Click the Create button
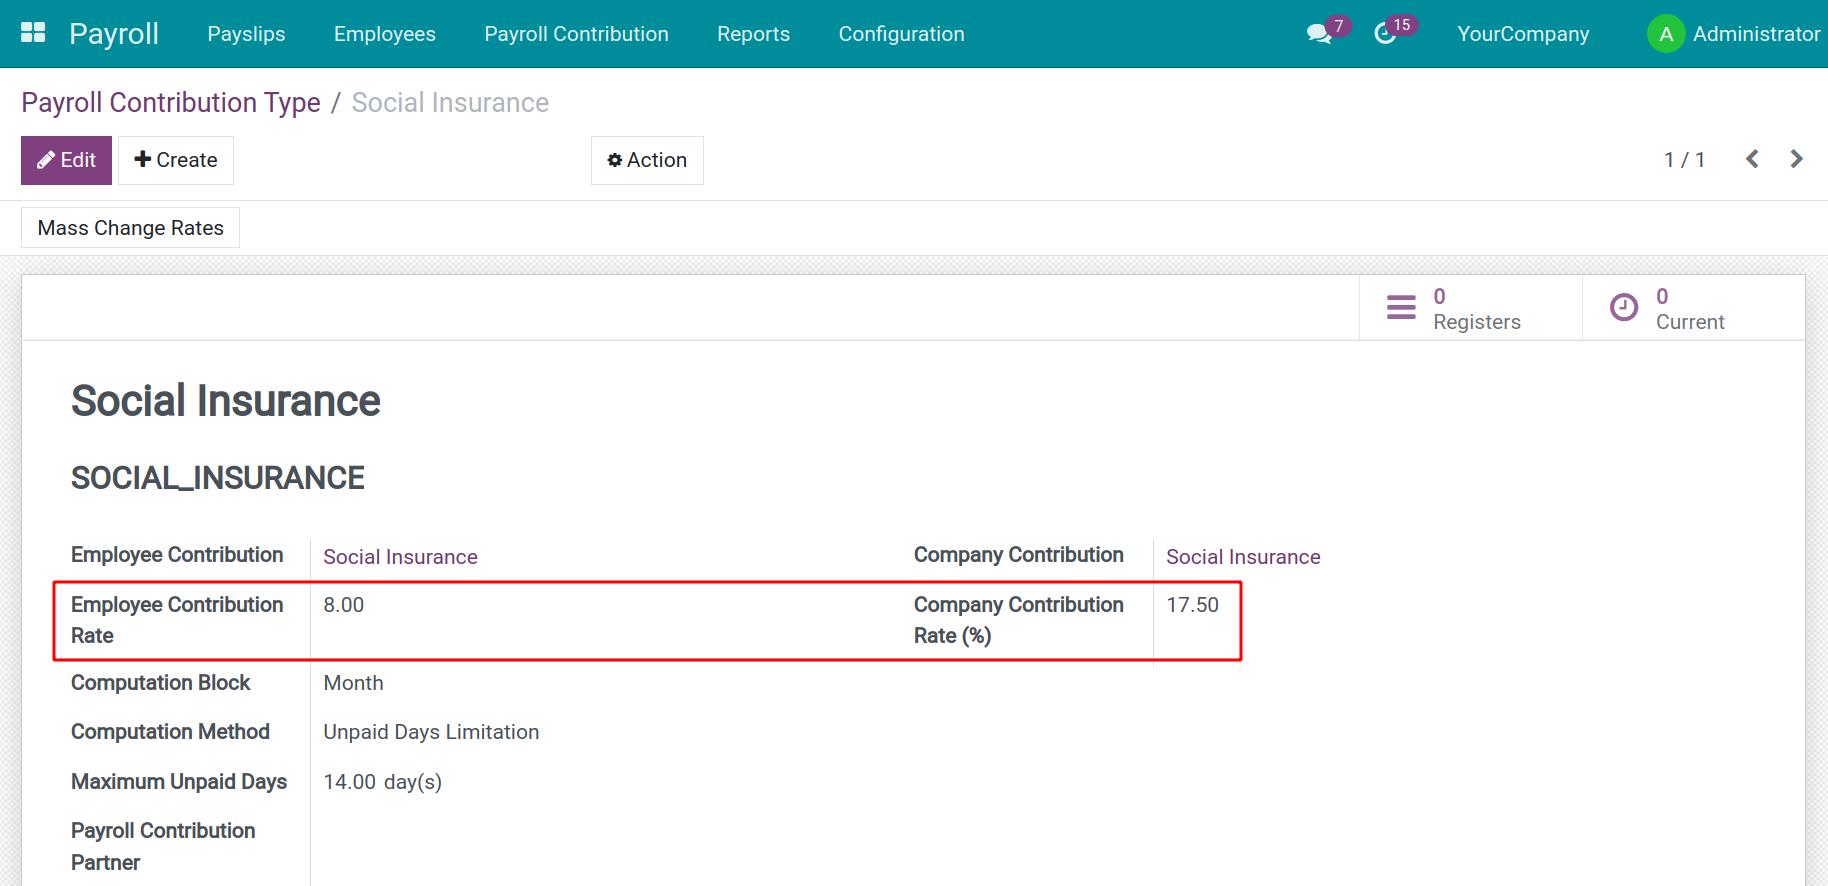Image resolution: width=1828 pixels, height=886 pixels. pyautogui.click(x=176, y=160)
